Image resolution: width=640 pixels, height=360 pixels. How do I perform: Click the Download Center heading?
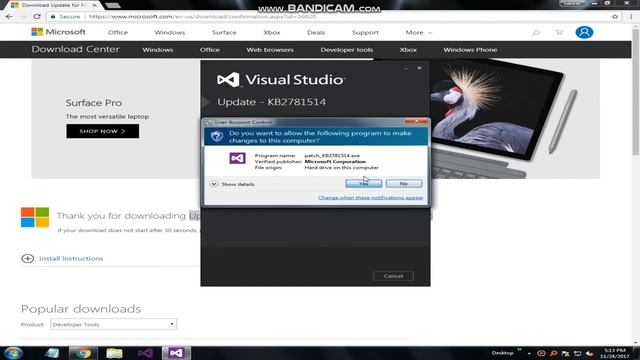click(76, 49)
